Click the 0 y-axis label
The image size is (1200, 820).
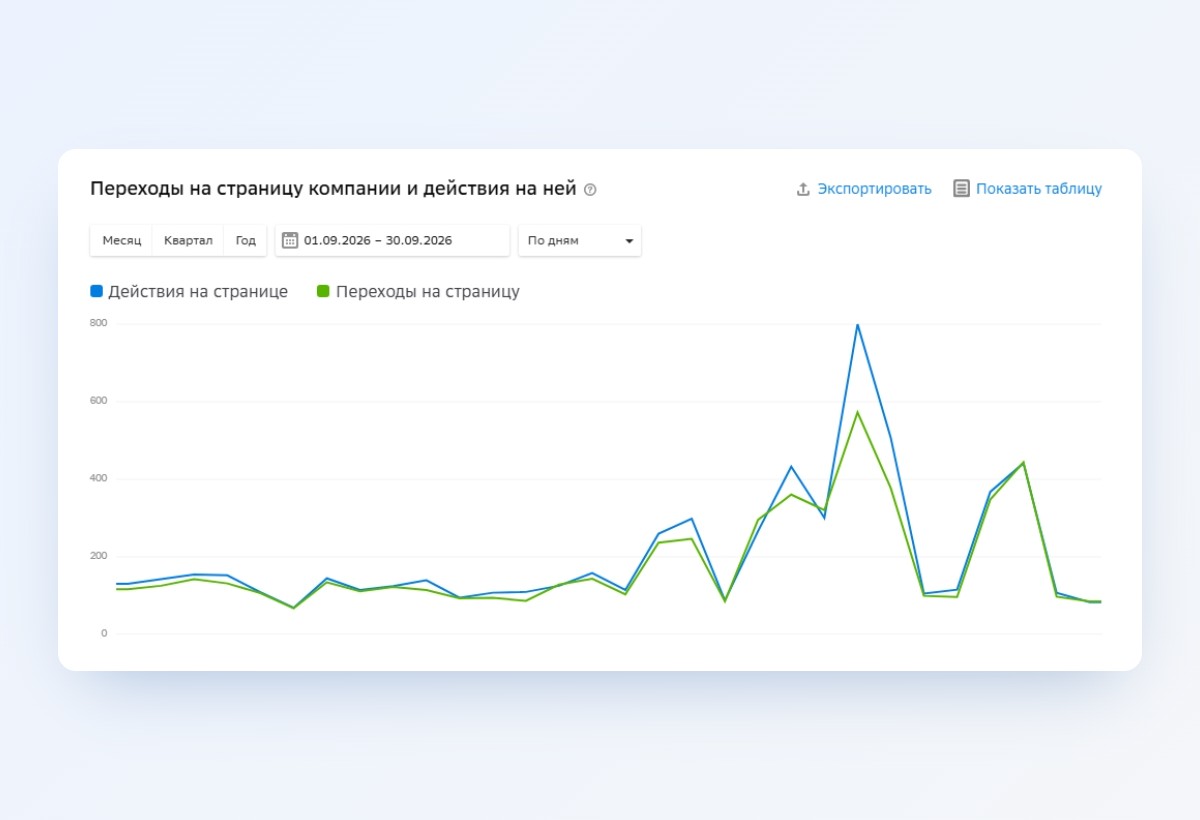(x=103, y=633)
